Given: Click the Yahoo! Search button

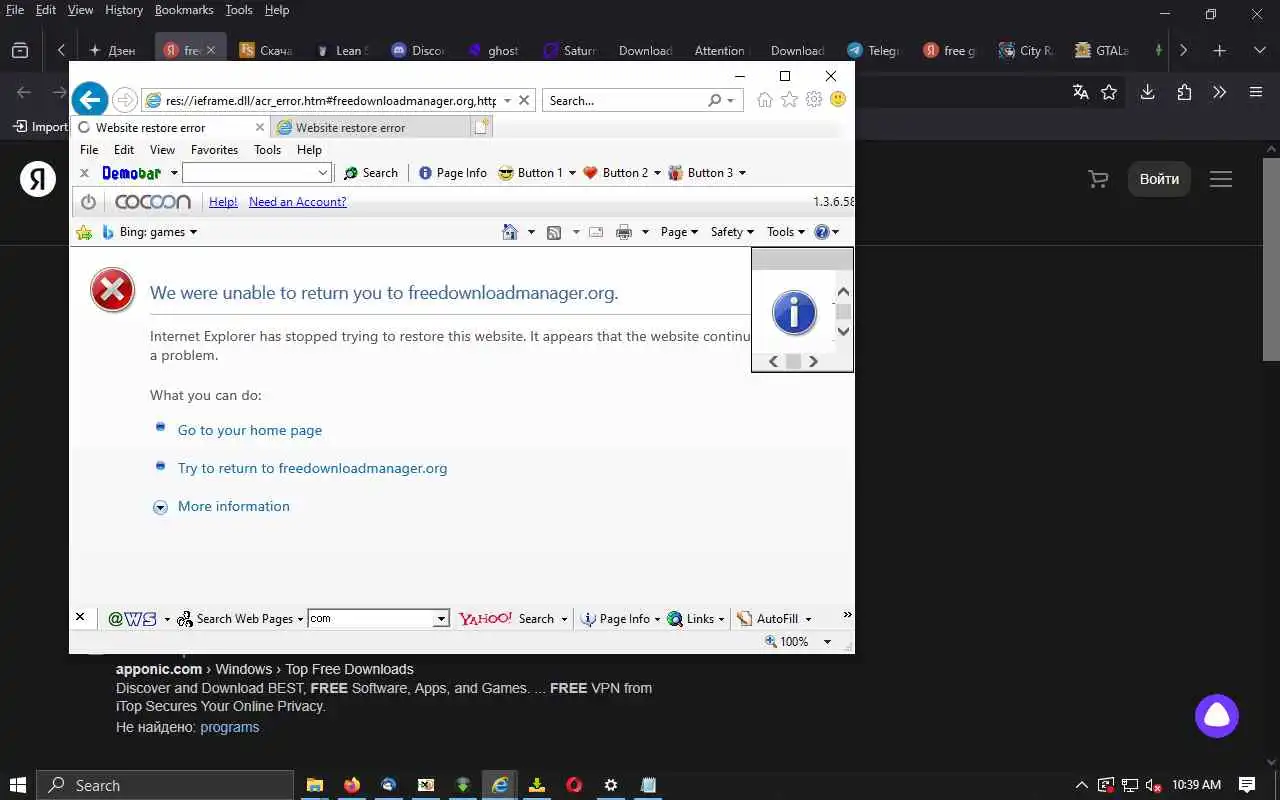Looking at the screenshot, I should coord(506,619).
